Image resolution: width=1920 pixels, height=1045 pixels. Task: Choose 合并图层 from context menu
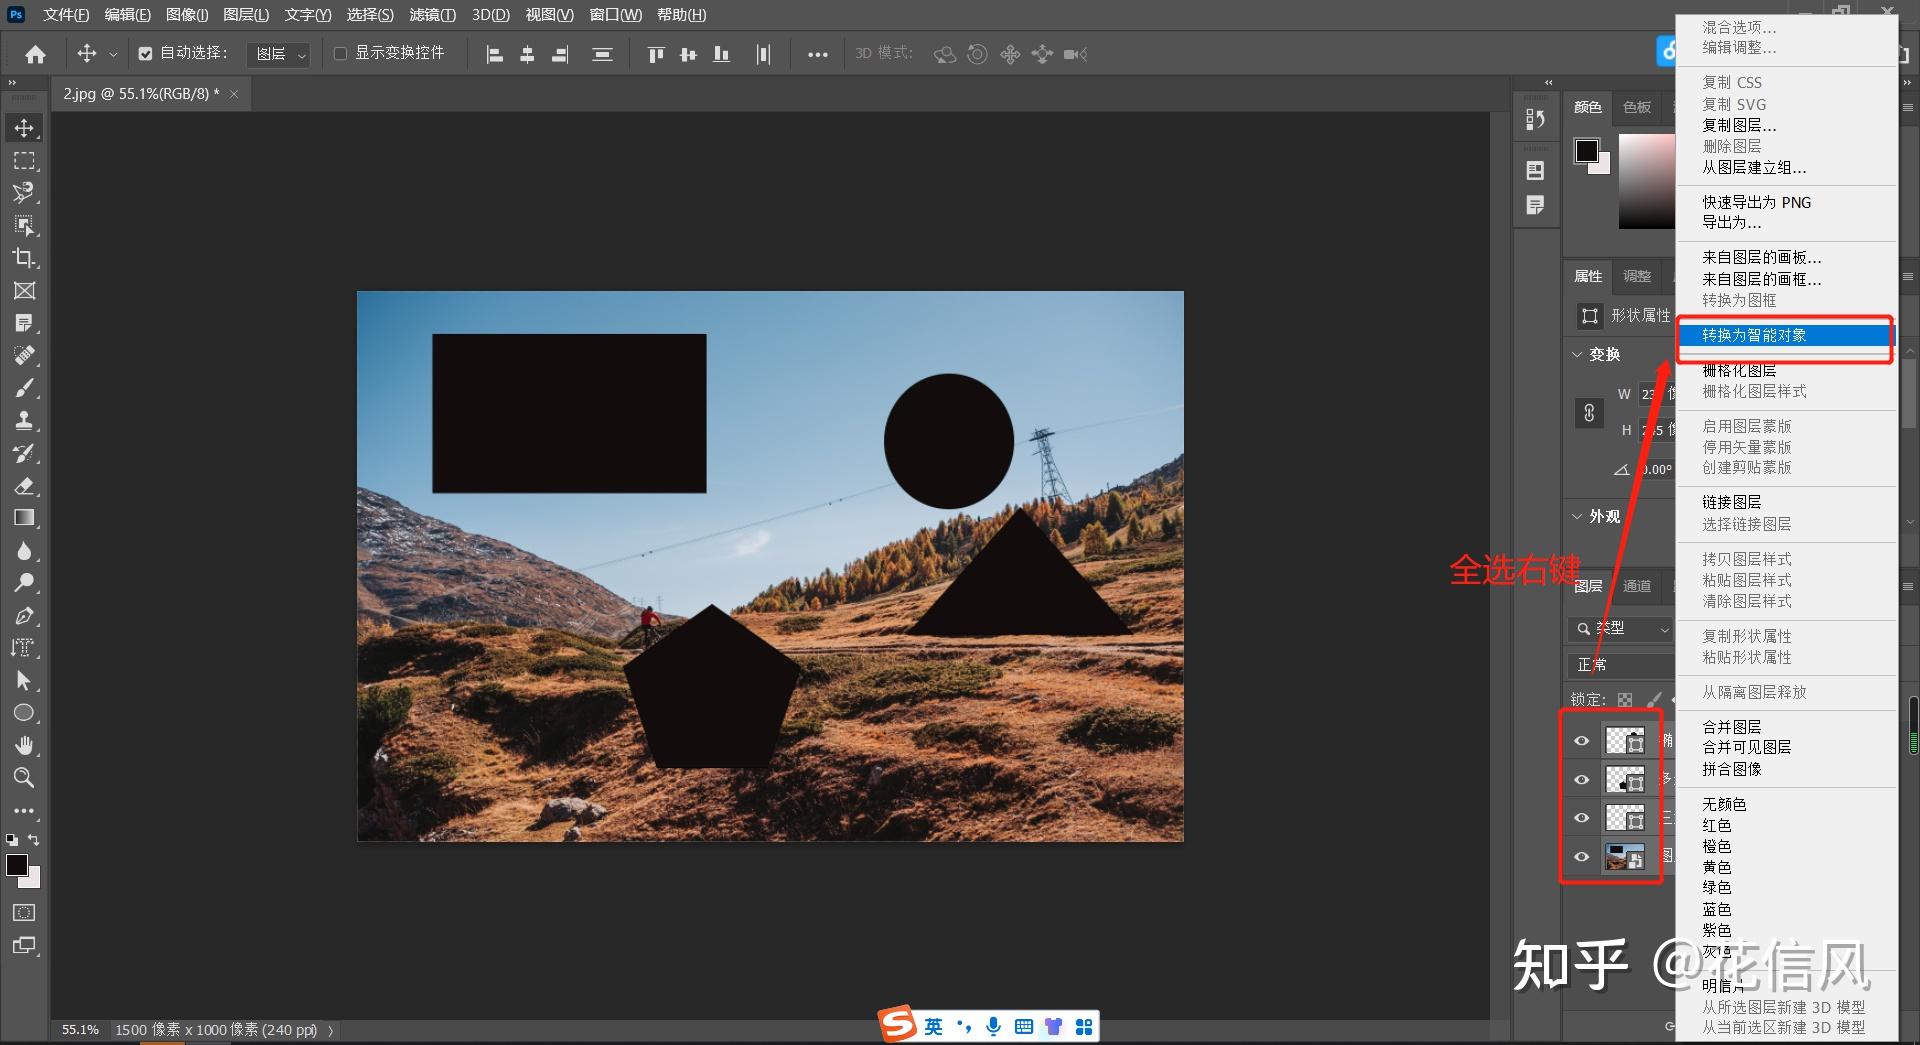1787,727
